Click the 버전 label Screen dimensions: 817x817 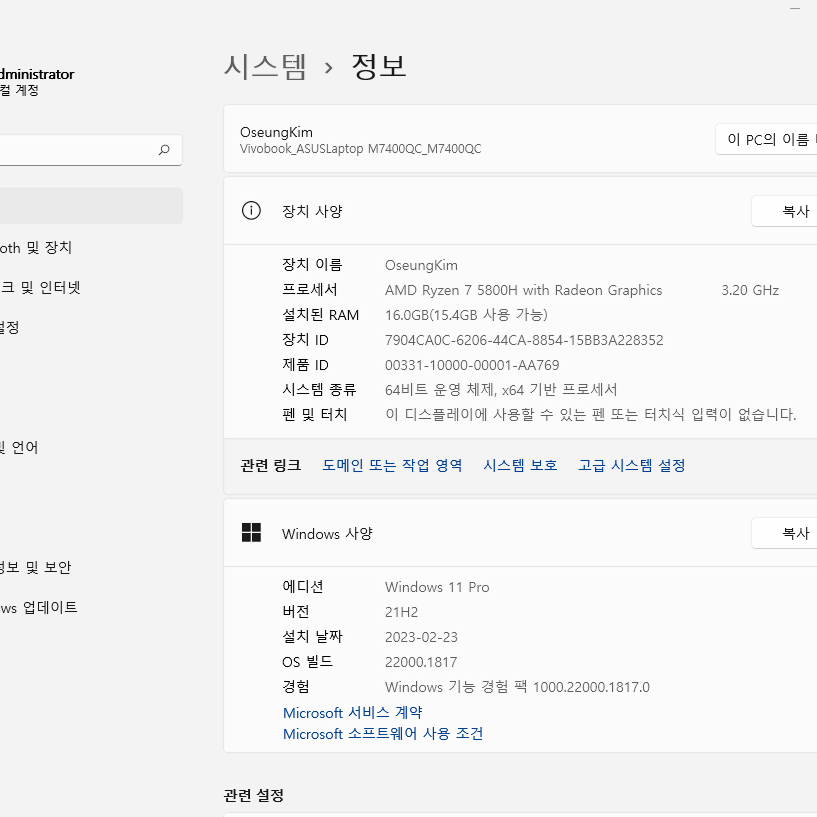point(295,611)
